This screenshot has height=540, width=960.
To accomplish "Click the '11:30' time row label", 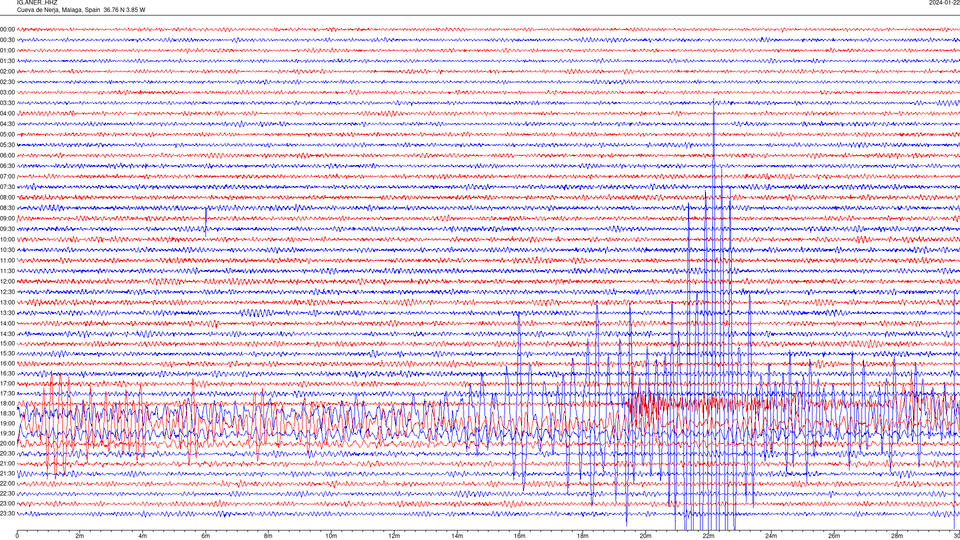I will click(x=7, y=271).
